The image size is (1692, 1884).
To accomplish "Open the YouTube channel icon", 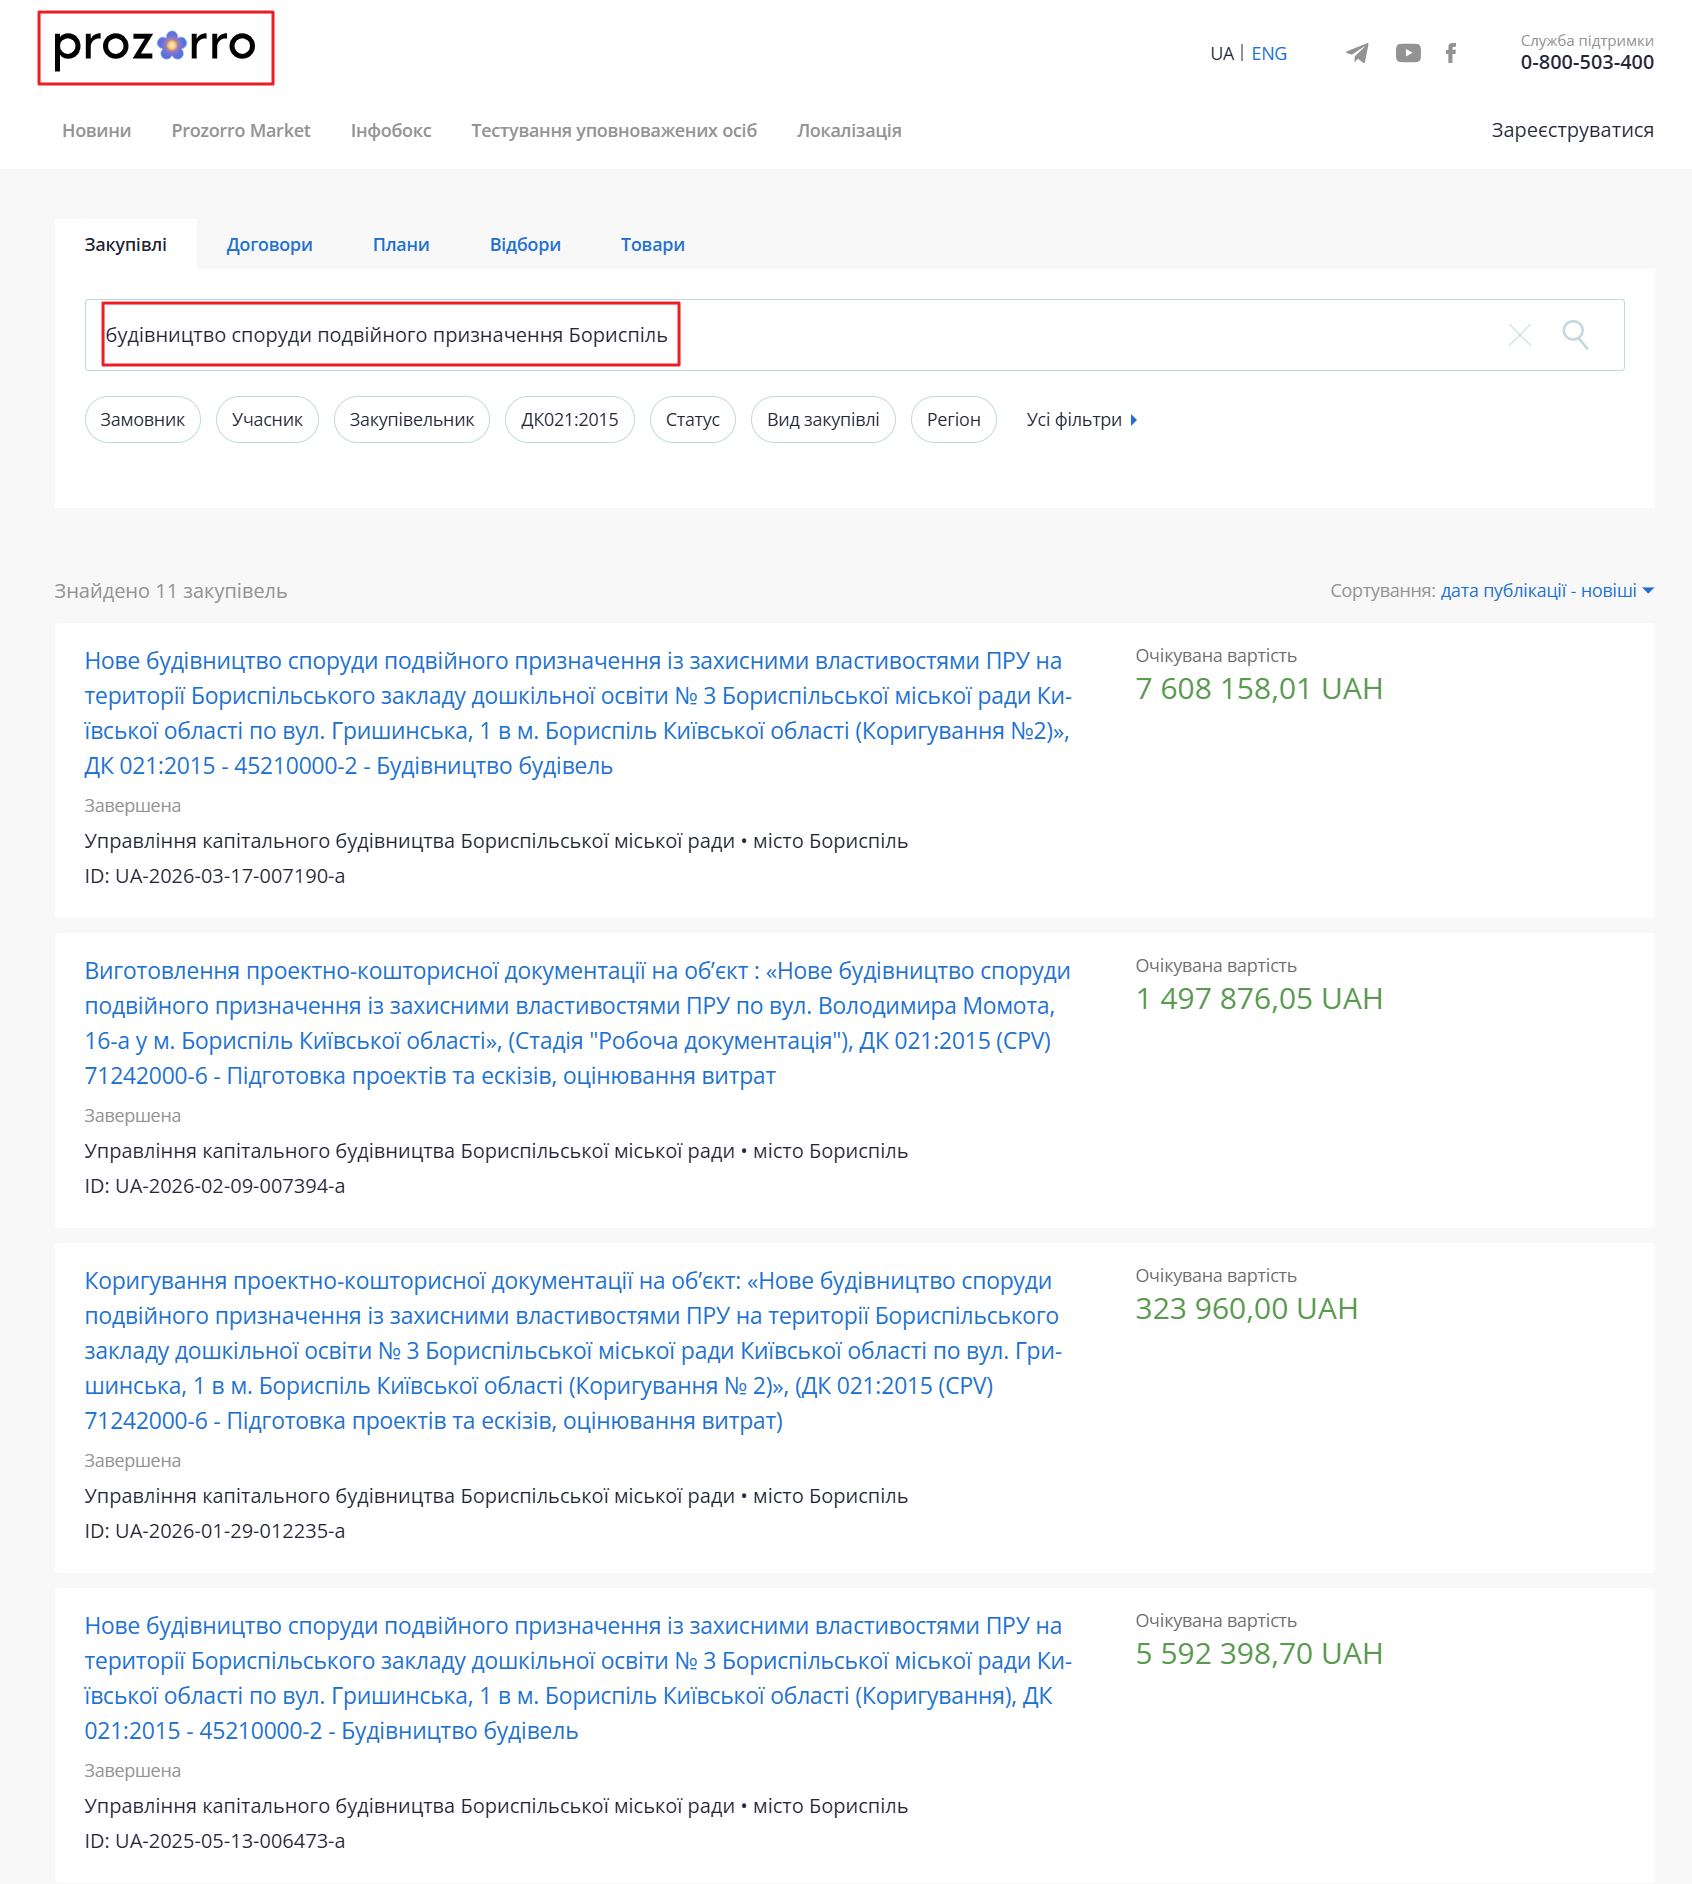I will click(x=1408, y=53).
